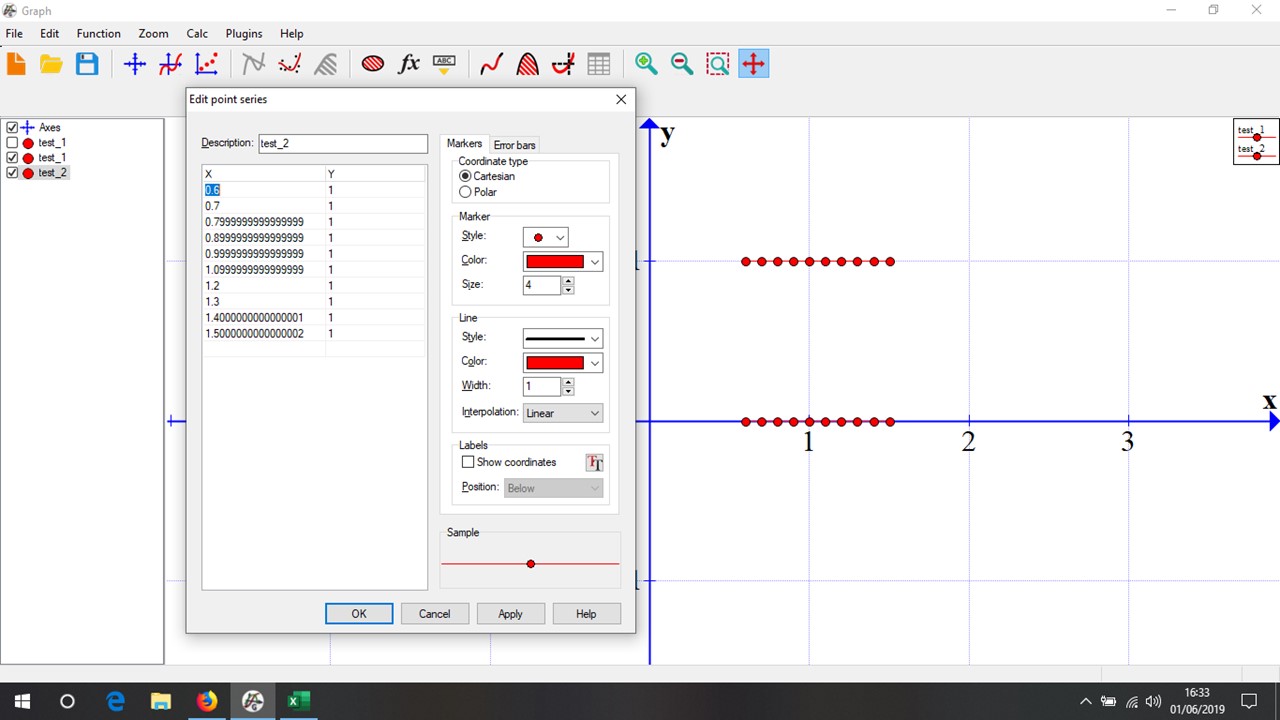Show hidden system tray icons chevron

tap(1086, 701)
